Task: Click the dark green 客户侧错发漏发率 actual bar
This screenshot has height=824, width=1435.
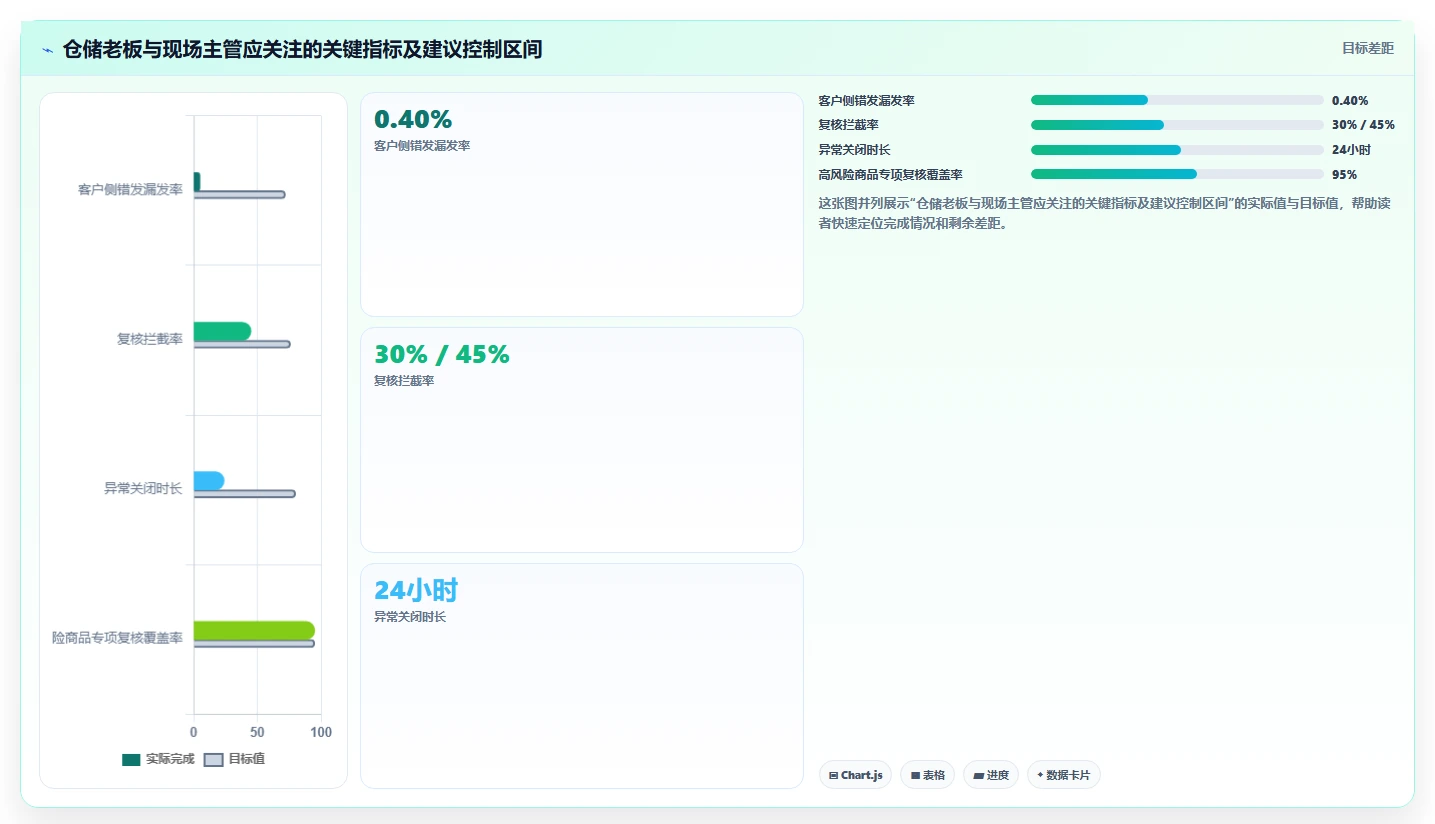Action: coord(197,181)
